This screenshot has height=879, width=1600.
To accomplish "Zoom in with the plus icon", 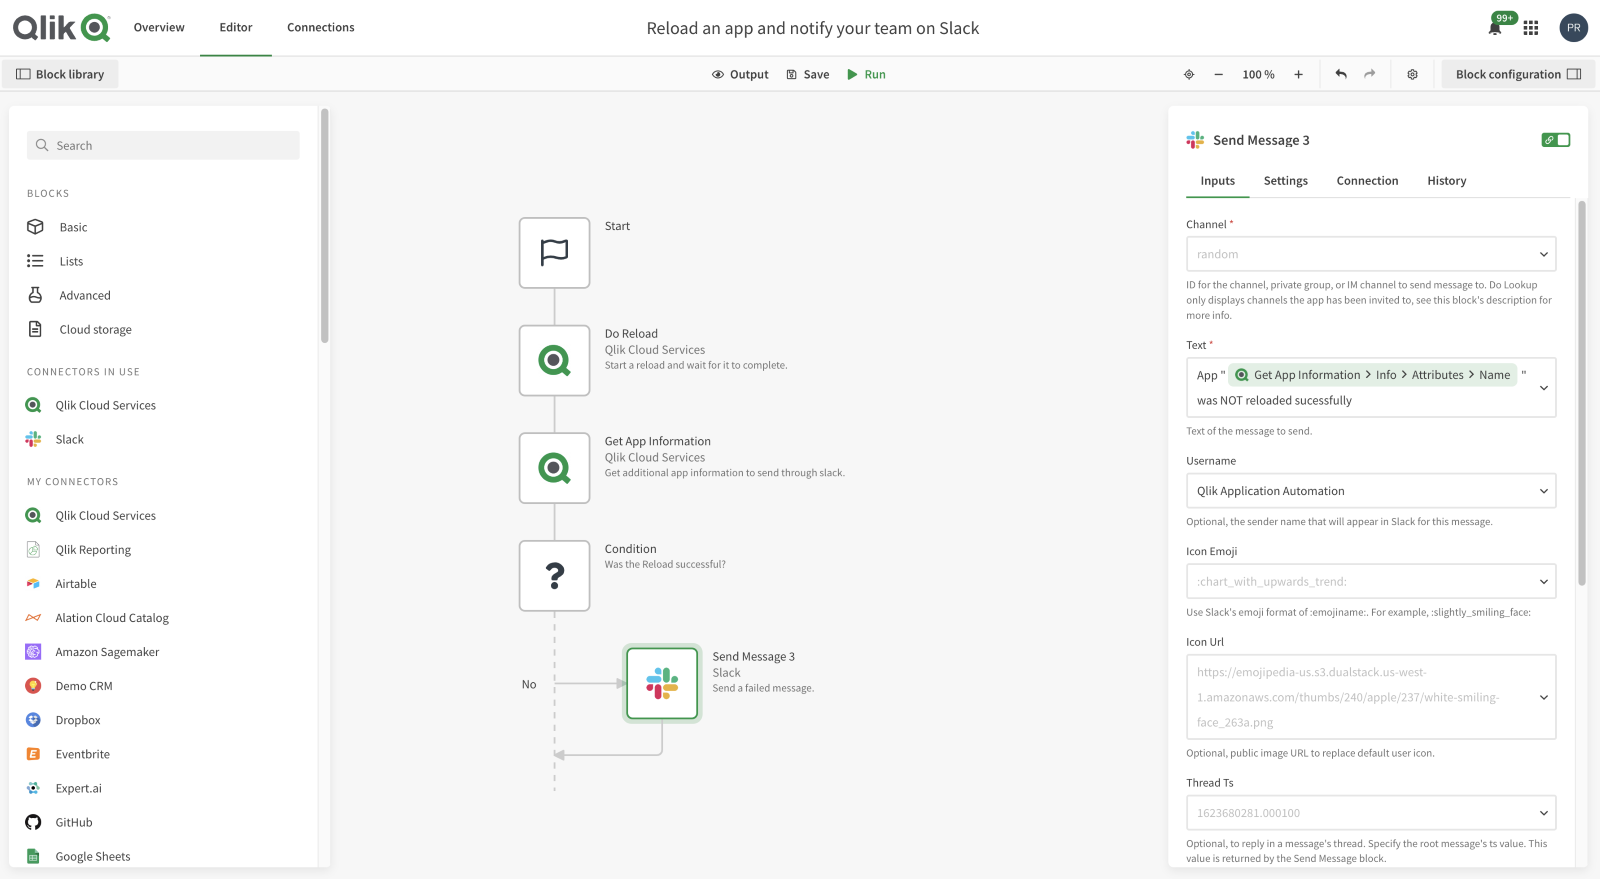I will point(1298,74).
